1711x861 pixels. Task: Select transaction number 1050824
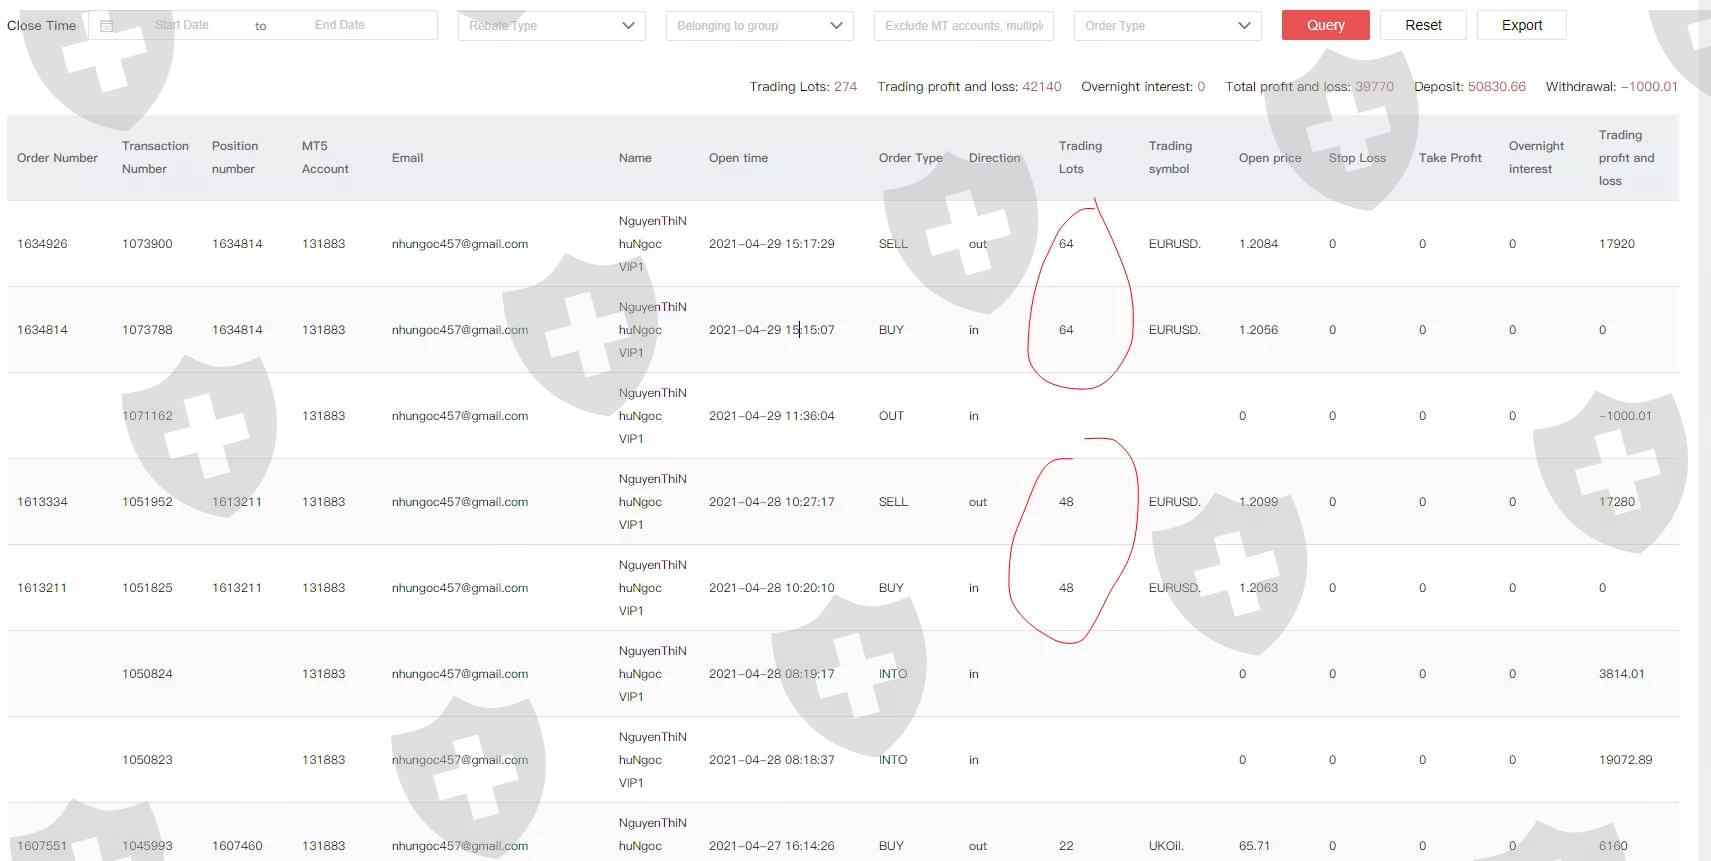point(147,674)
